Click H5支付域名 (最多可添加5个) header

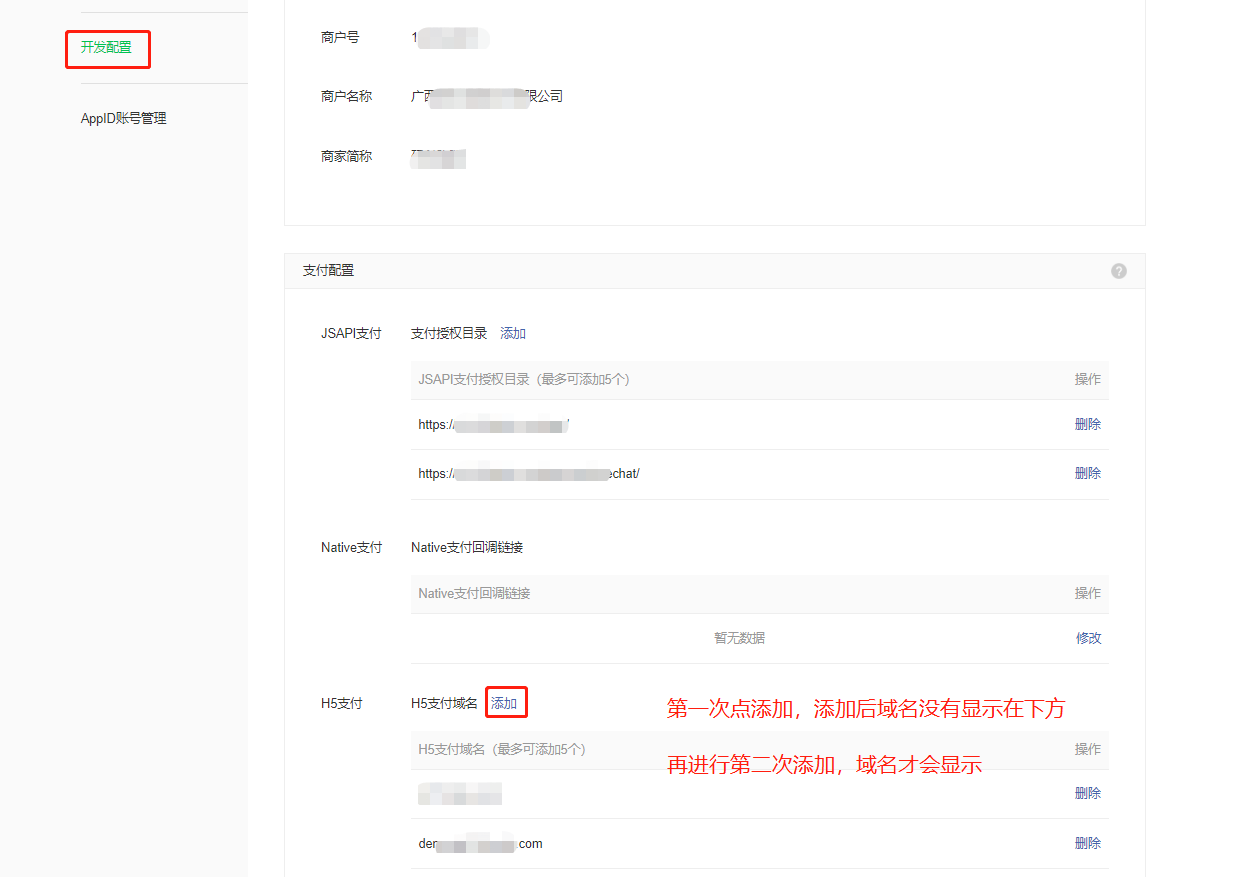click(x=502, y=749)
